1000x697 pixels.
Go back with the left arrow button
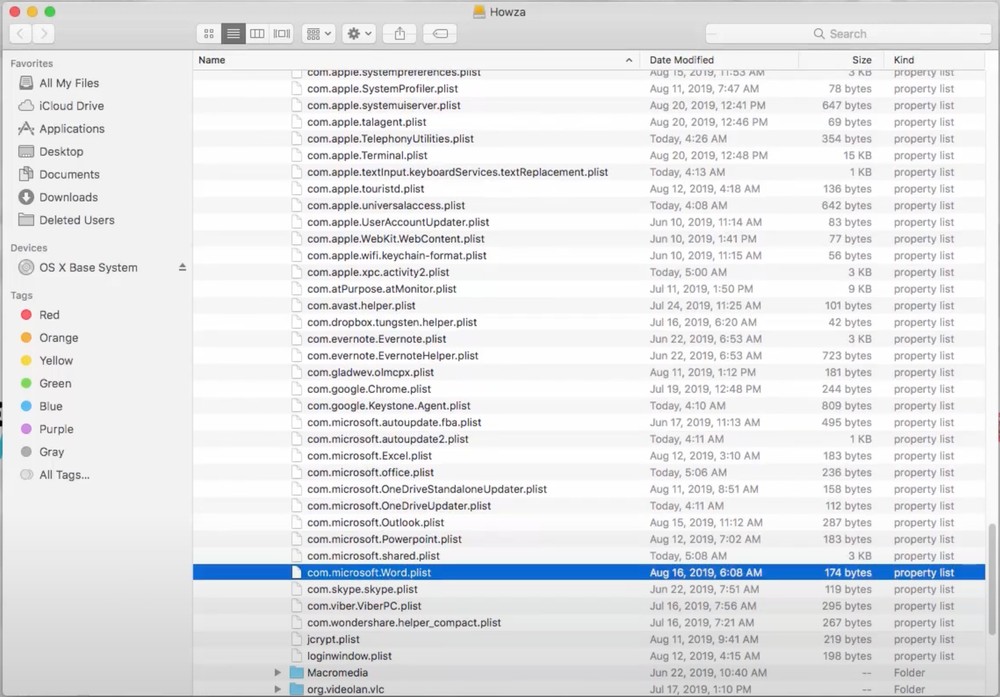tap(20, 34)
